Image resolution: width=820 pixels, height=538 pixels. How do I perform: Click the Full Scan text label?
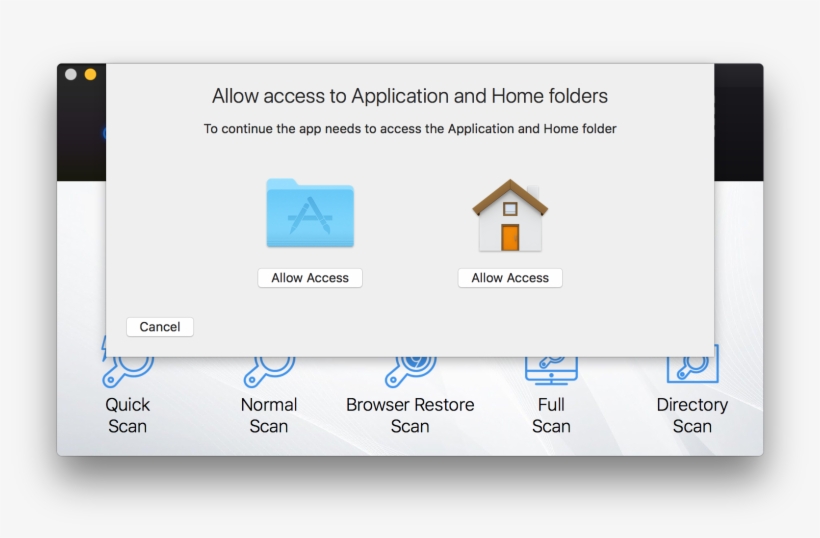pyautogui.click(x=551, y=415)
